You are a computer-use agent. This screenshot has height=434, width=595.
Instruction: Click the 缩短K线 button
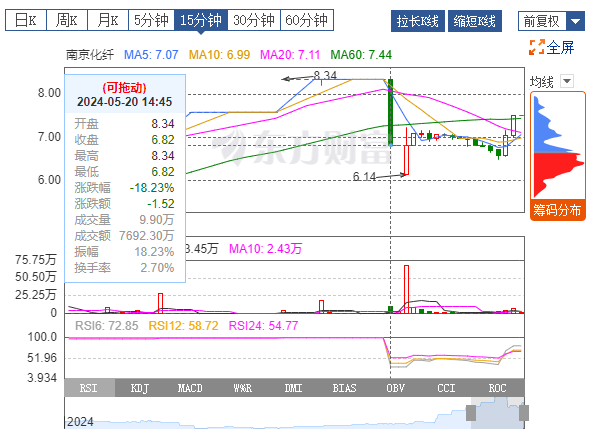475,21
